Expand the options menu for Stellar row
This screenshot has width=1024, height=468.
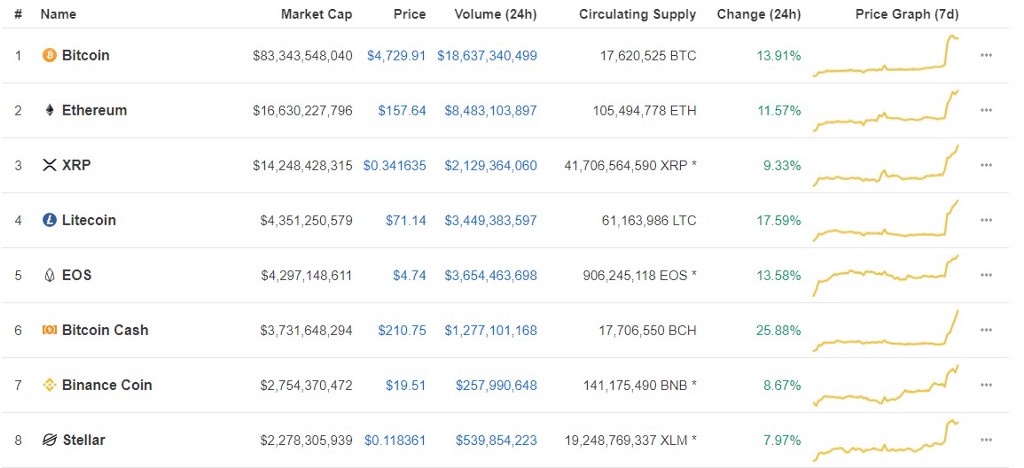click(x=986, y=440)
